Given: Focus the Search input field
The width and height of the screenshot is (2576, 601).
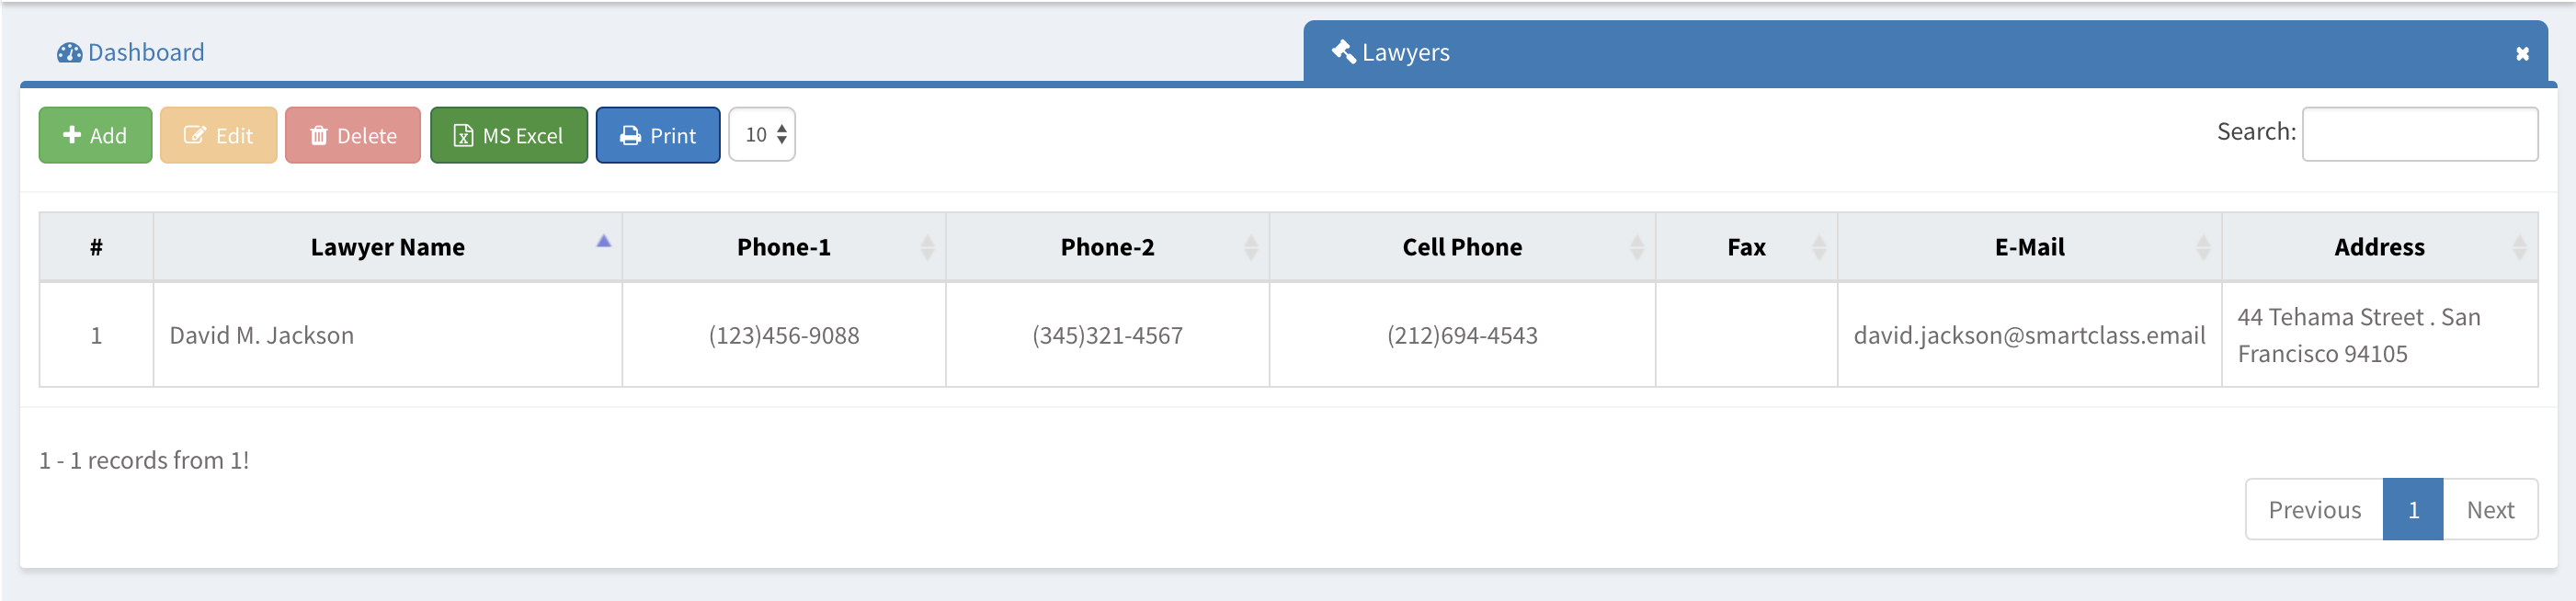Looking at the screenshot, I should tap(2419, 134).
